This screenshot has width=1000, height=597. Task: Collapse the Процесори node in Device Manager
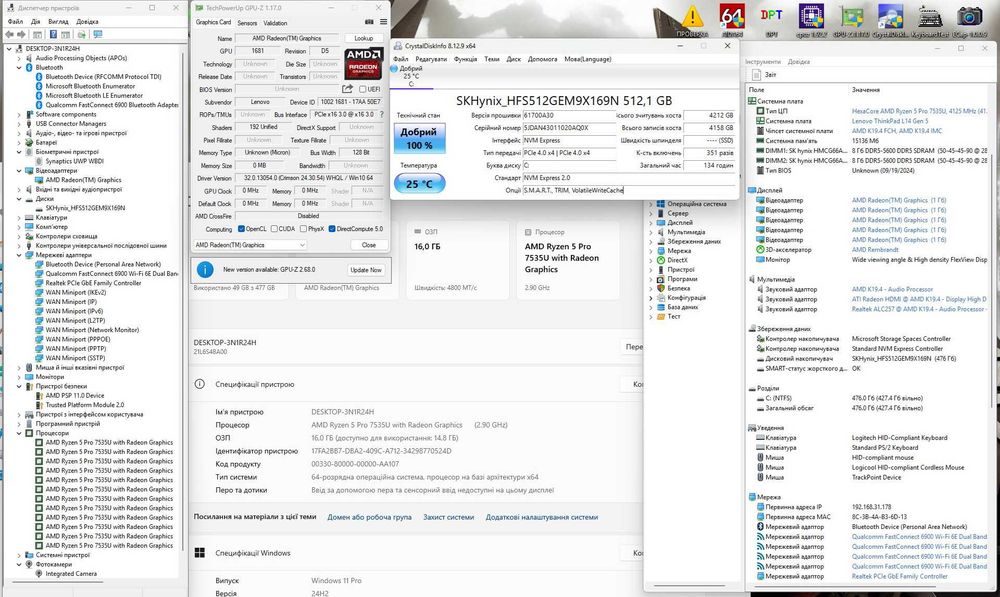coord(19,433)
